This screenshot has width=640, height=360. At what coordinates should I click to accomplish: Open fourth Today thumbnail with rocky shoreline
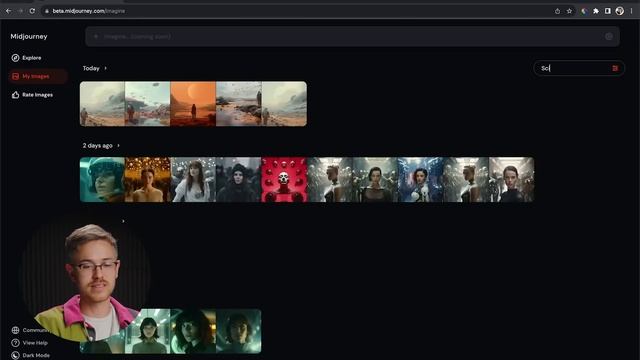pyautogui.click(x=238, y=104)
